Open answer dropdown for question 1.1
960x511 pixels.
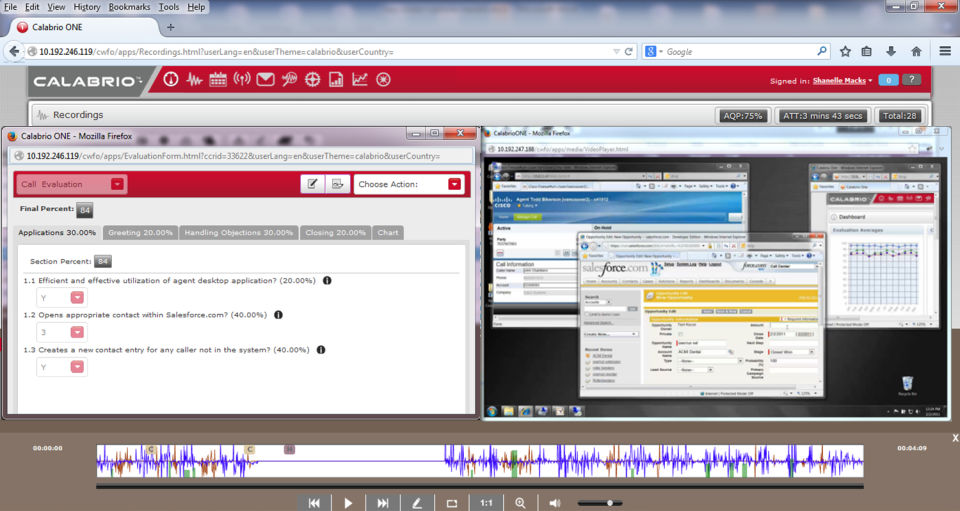77,298
